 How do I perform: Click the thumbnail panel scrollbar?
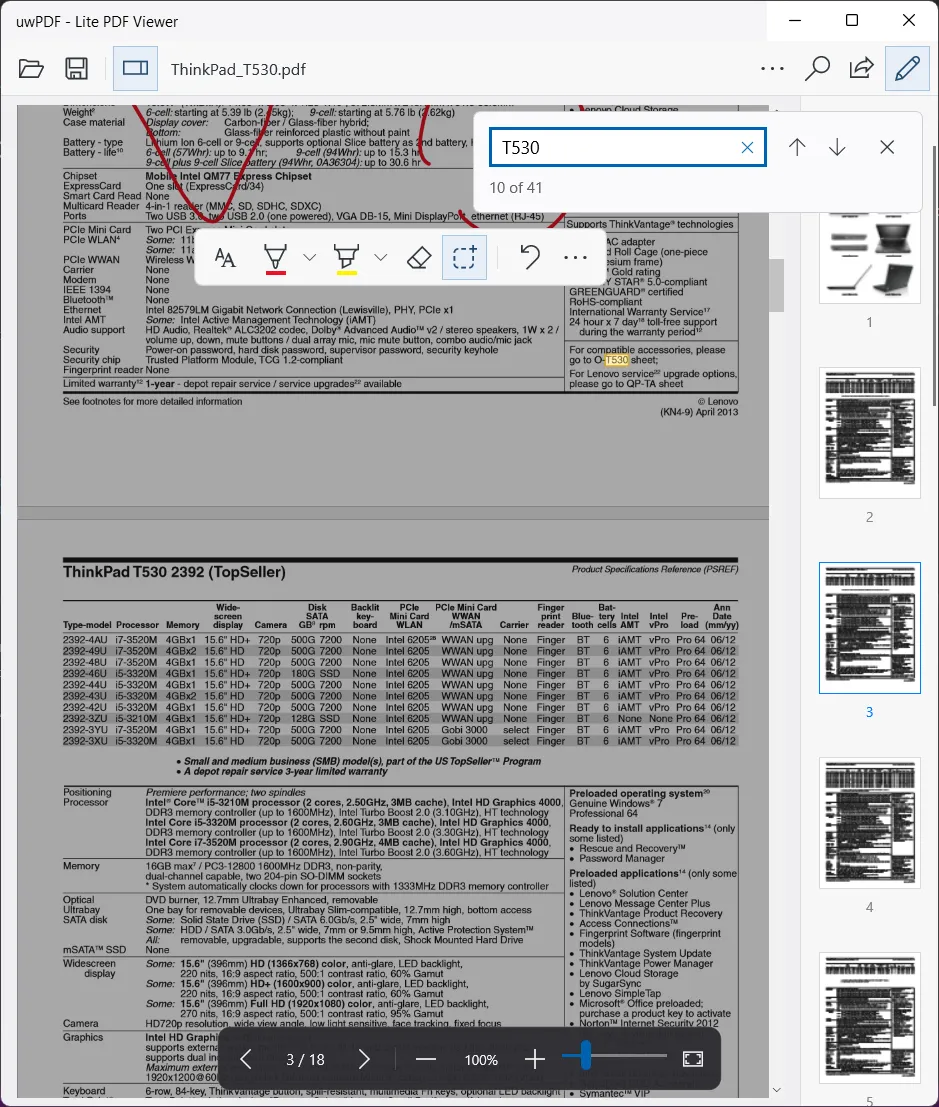point(934,275)
